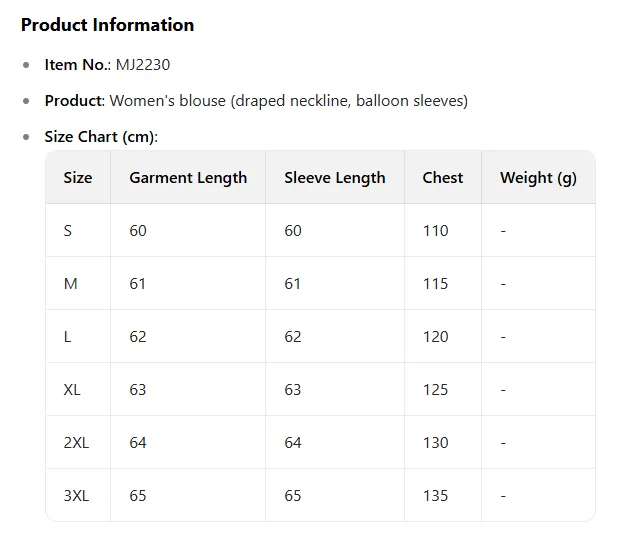Image resolution: width=621 pixels, height=540 pixels.
Task: Click the Women's blouse product description
Action: click(288, 101)
